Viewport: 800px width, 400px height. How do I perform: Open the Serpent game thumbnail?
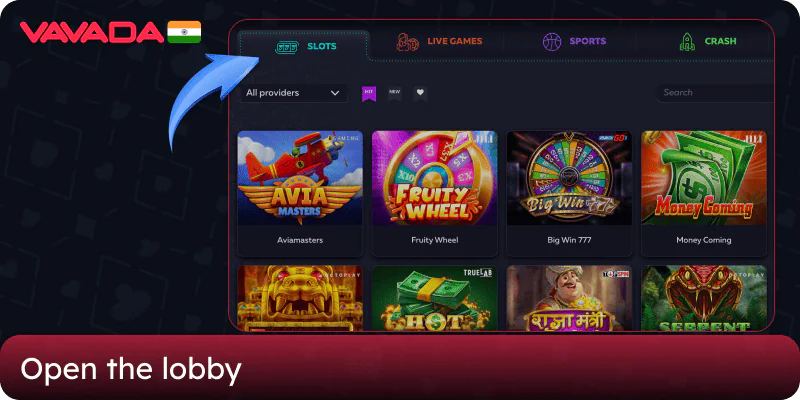tap(704, 298)
